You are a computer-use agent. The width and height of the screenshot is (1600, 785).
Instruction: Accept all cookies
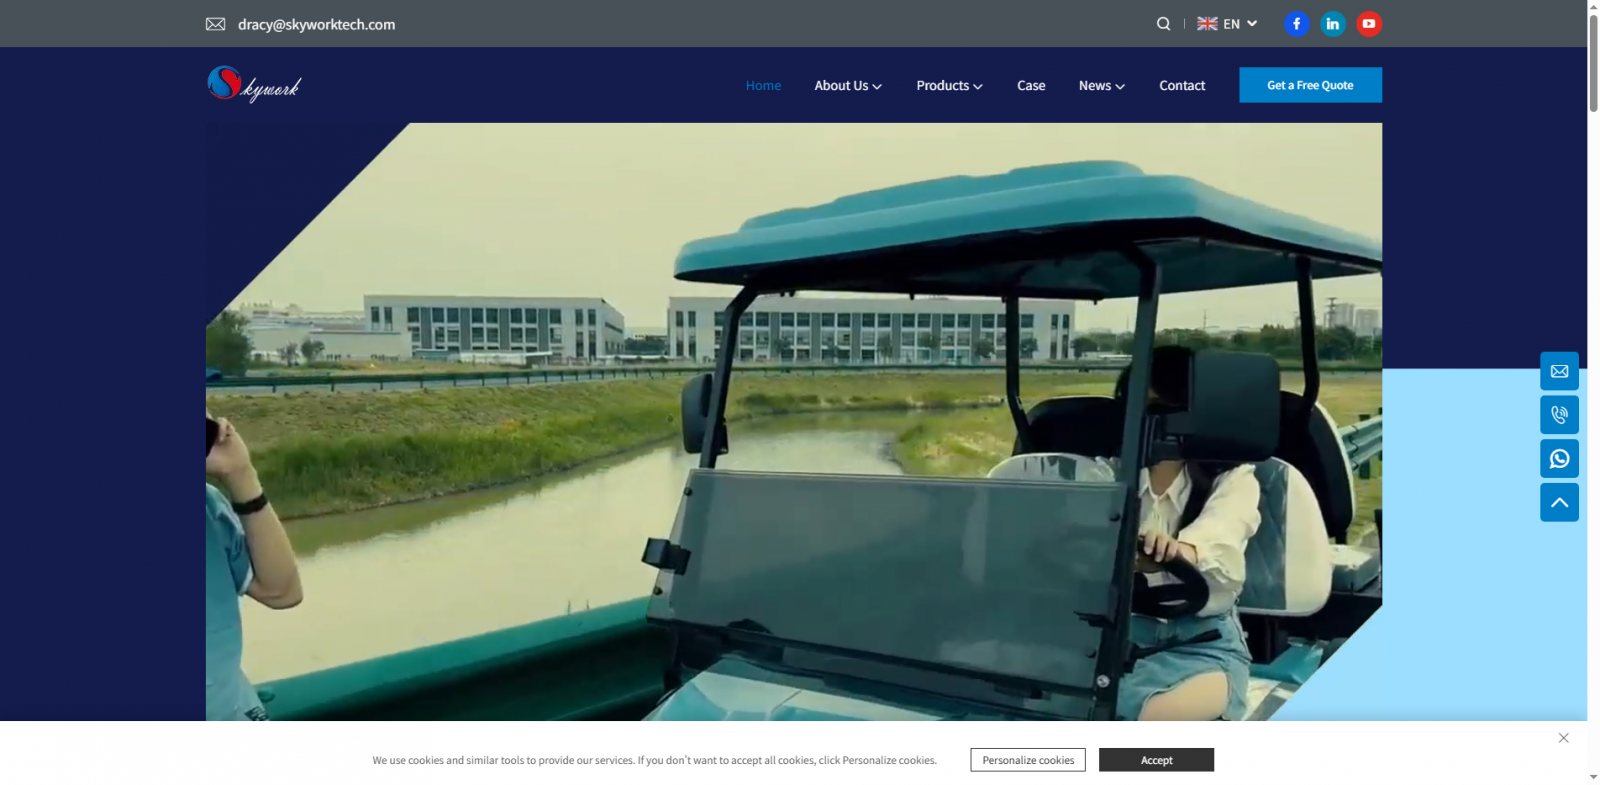click(1156, 760)
